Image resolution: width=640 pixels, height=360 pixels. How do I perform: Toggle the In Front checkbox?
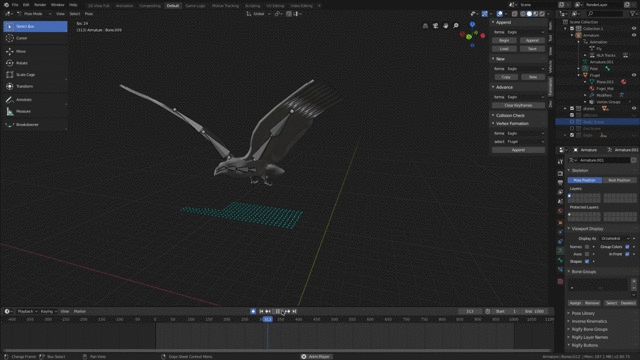627,254
